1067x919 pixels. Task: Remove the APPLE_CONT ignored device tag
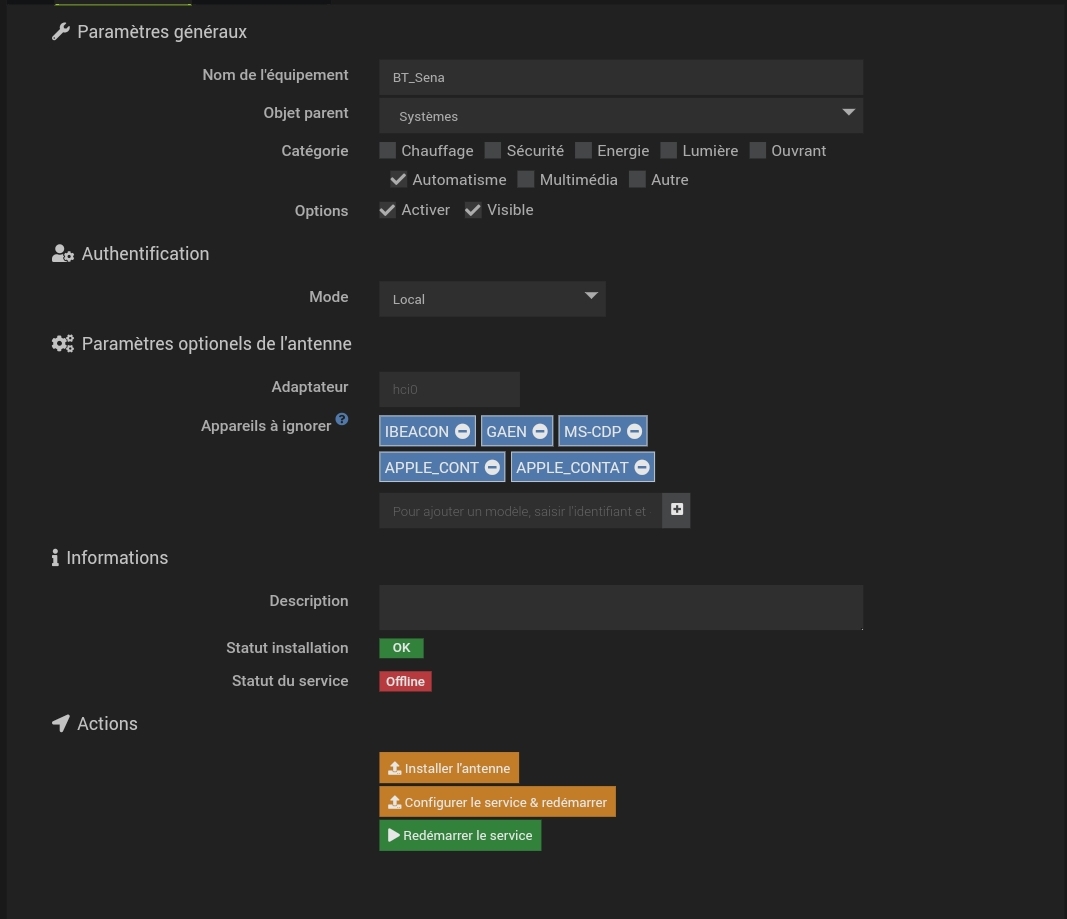coord(492,467)
